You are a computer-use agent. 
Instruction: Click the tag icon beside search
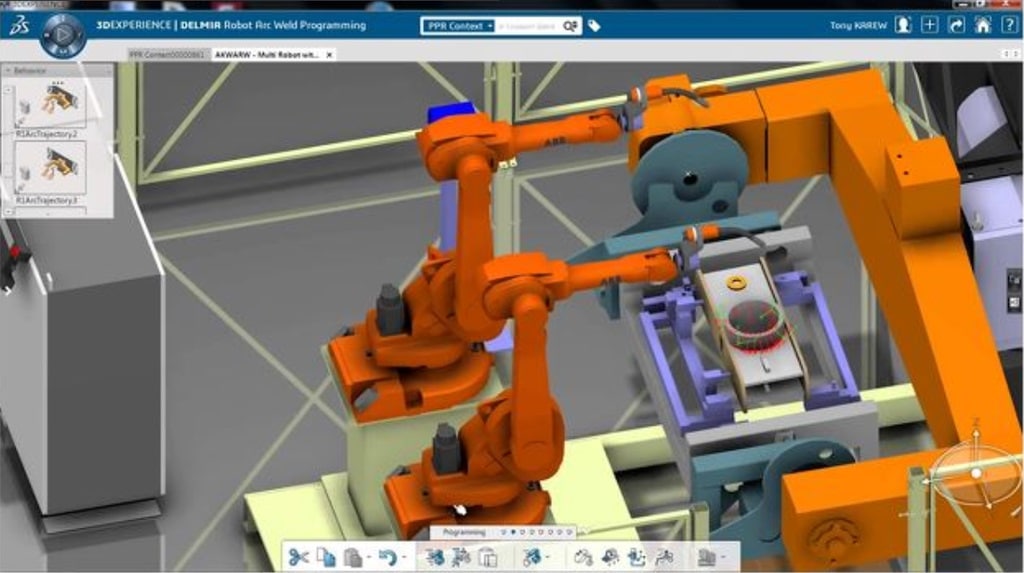tap(594, 25)
